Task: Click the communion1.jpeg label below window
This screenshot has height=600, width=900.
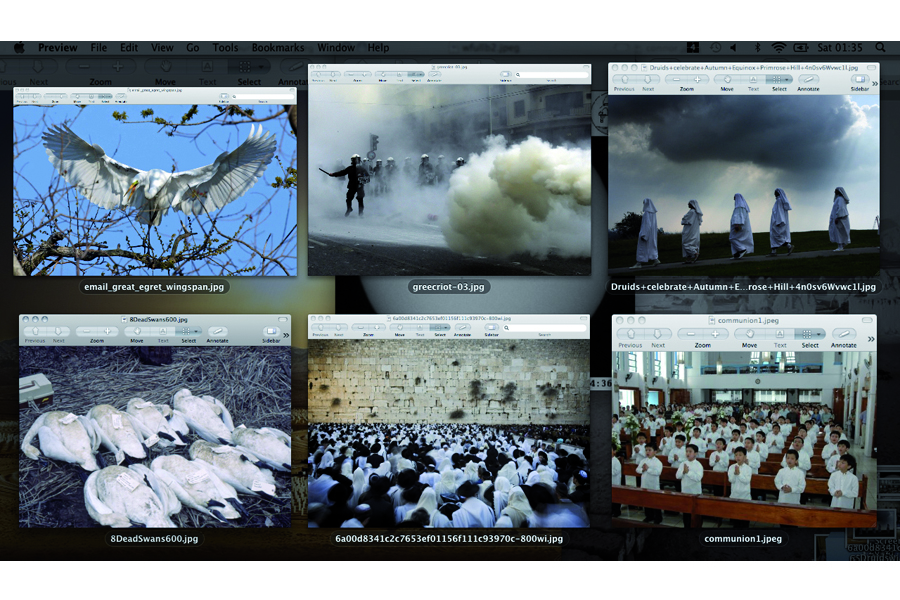Action: pos(743,539)
